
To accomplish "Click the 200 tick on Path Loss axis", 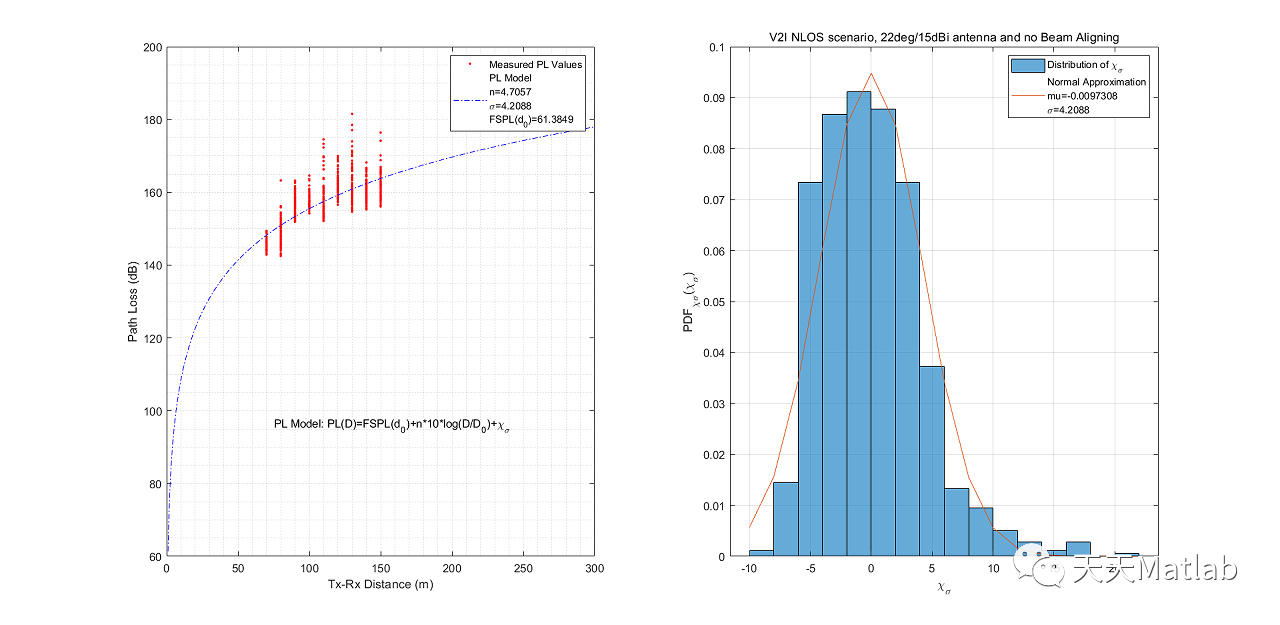I will click(151, 47).
